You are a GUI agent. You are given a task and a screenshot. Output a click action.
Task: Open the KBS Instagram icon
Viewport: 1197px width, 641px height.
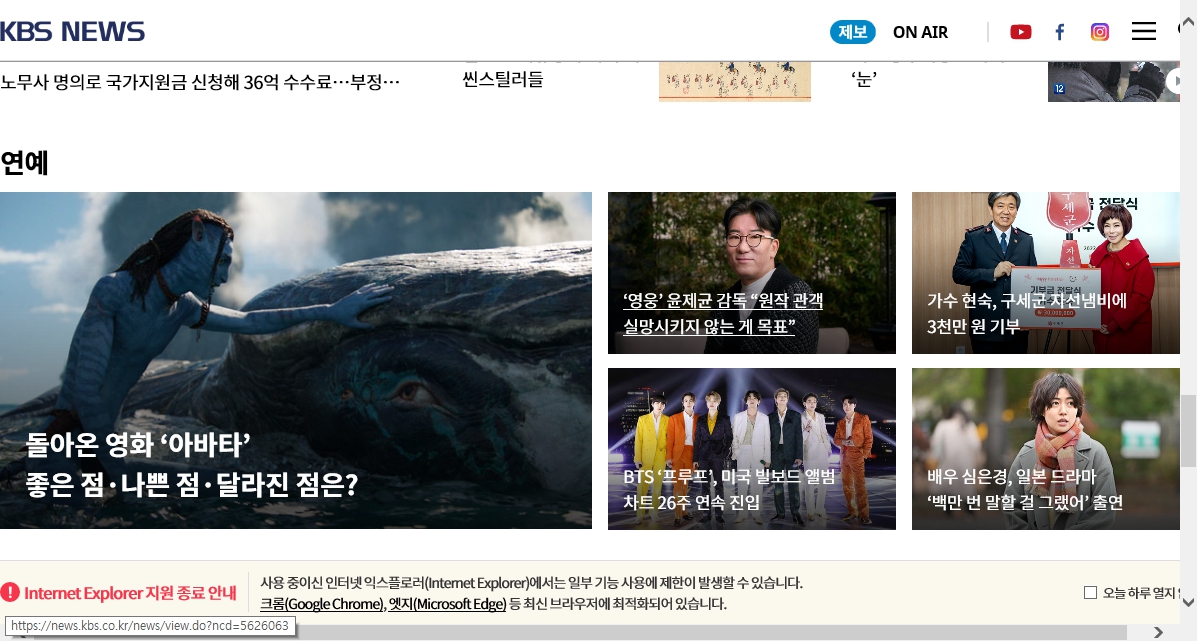coord(1099,32)
